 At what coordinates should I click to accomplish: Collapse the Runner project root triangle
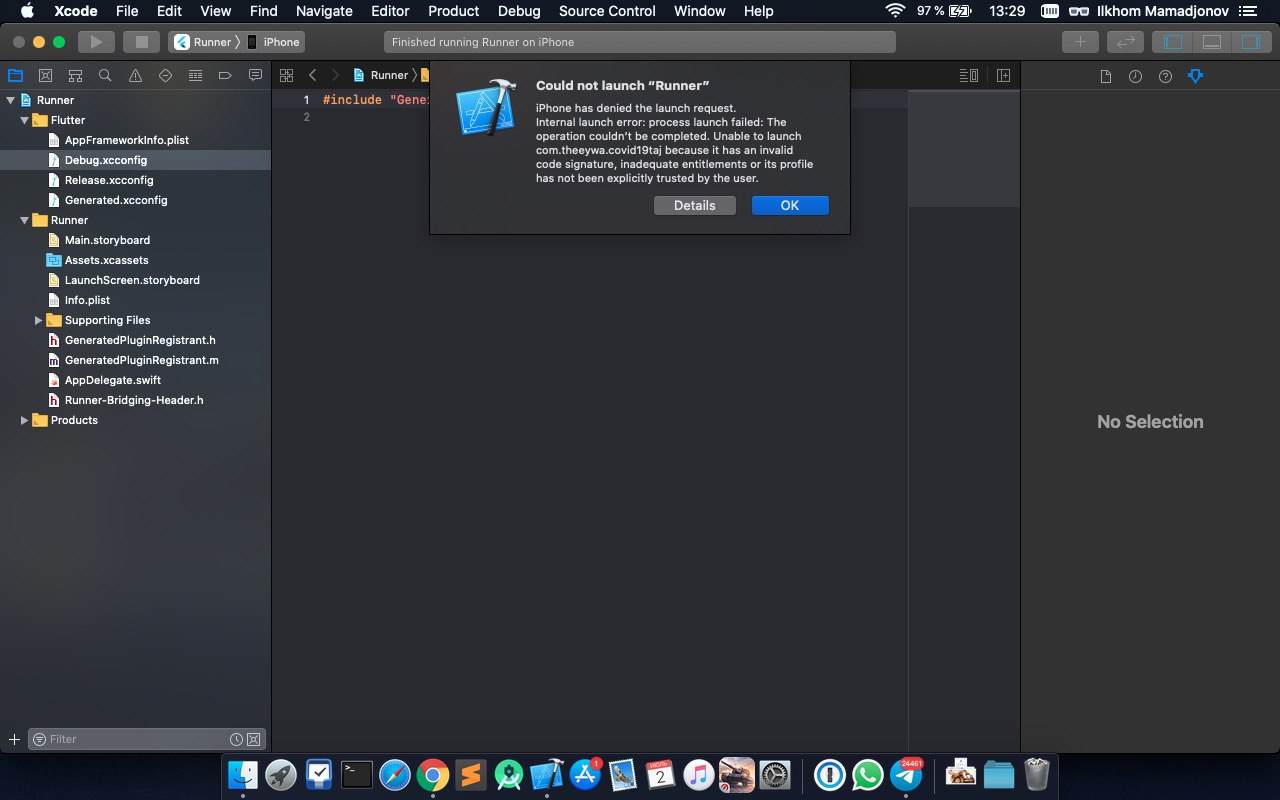tap(10, 100)
